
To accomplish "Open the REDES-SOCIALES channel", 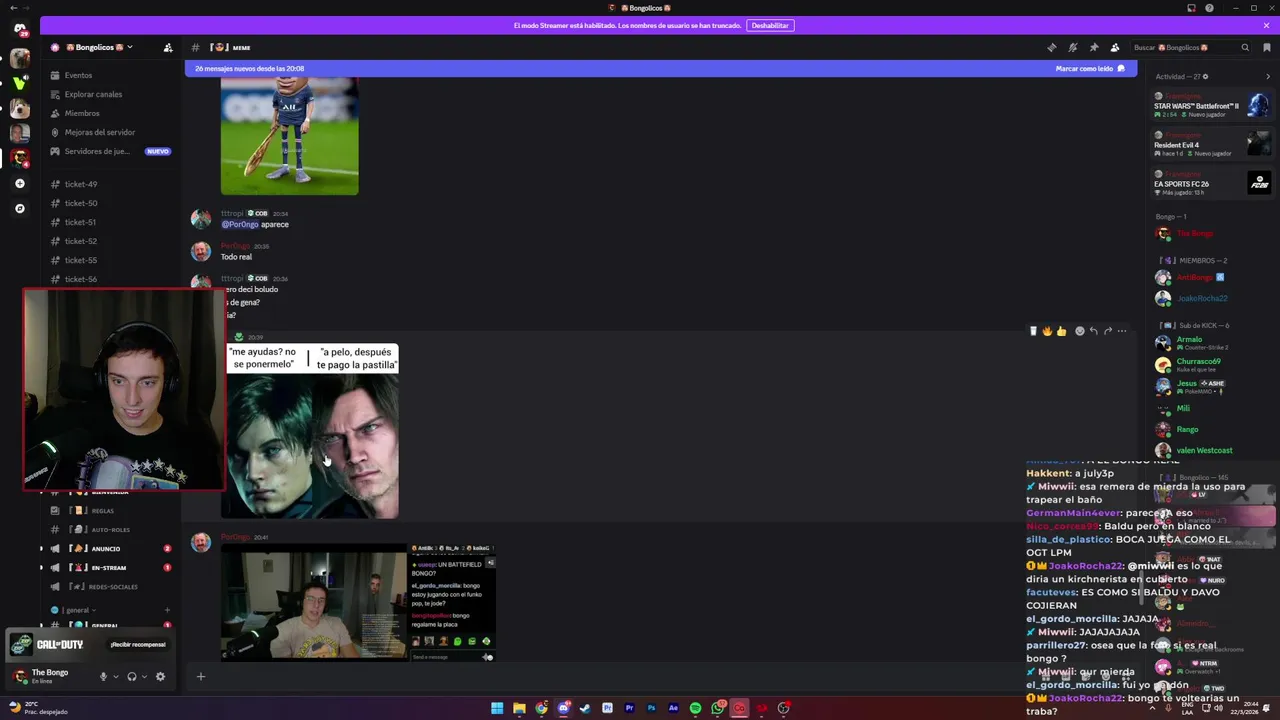I will [110, 586].
